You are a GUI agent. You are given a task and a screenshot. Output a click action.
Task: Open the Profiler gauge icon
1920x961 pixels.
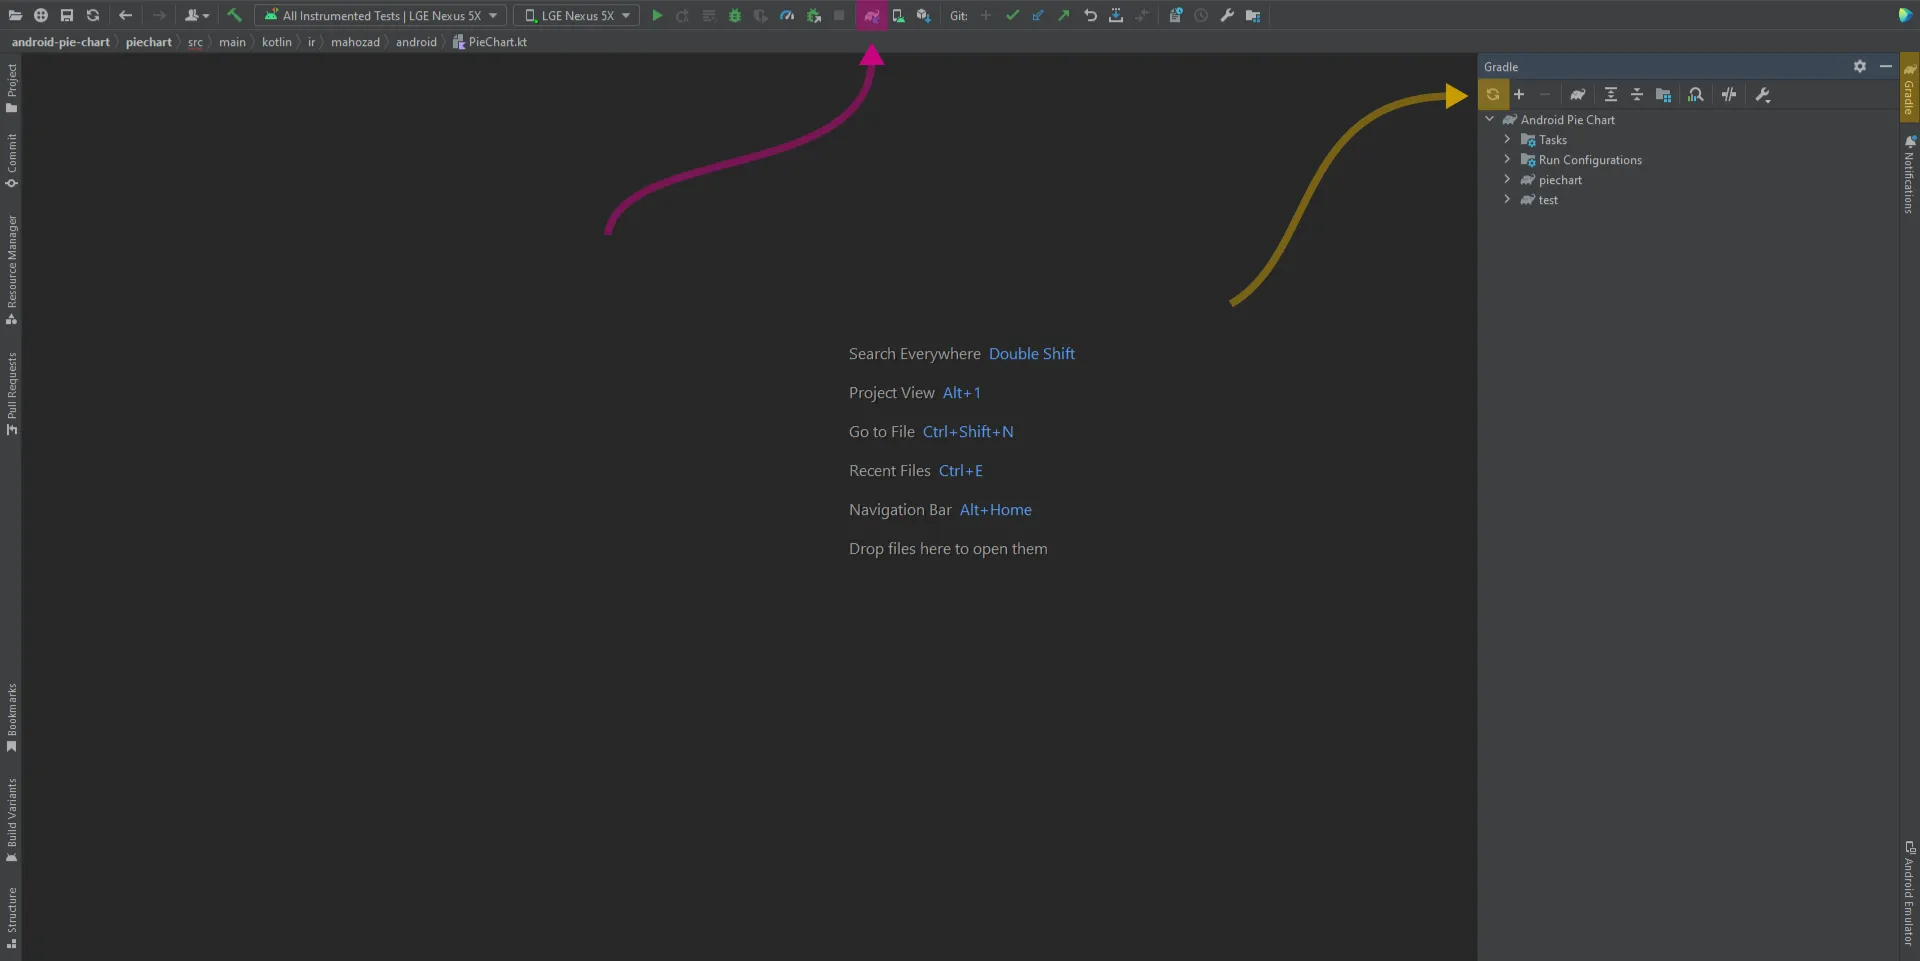(x=787, y=15)
